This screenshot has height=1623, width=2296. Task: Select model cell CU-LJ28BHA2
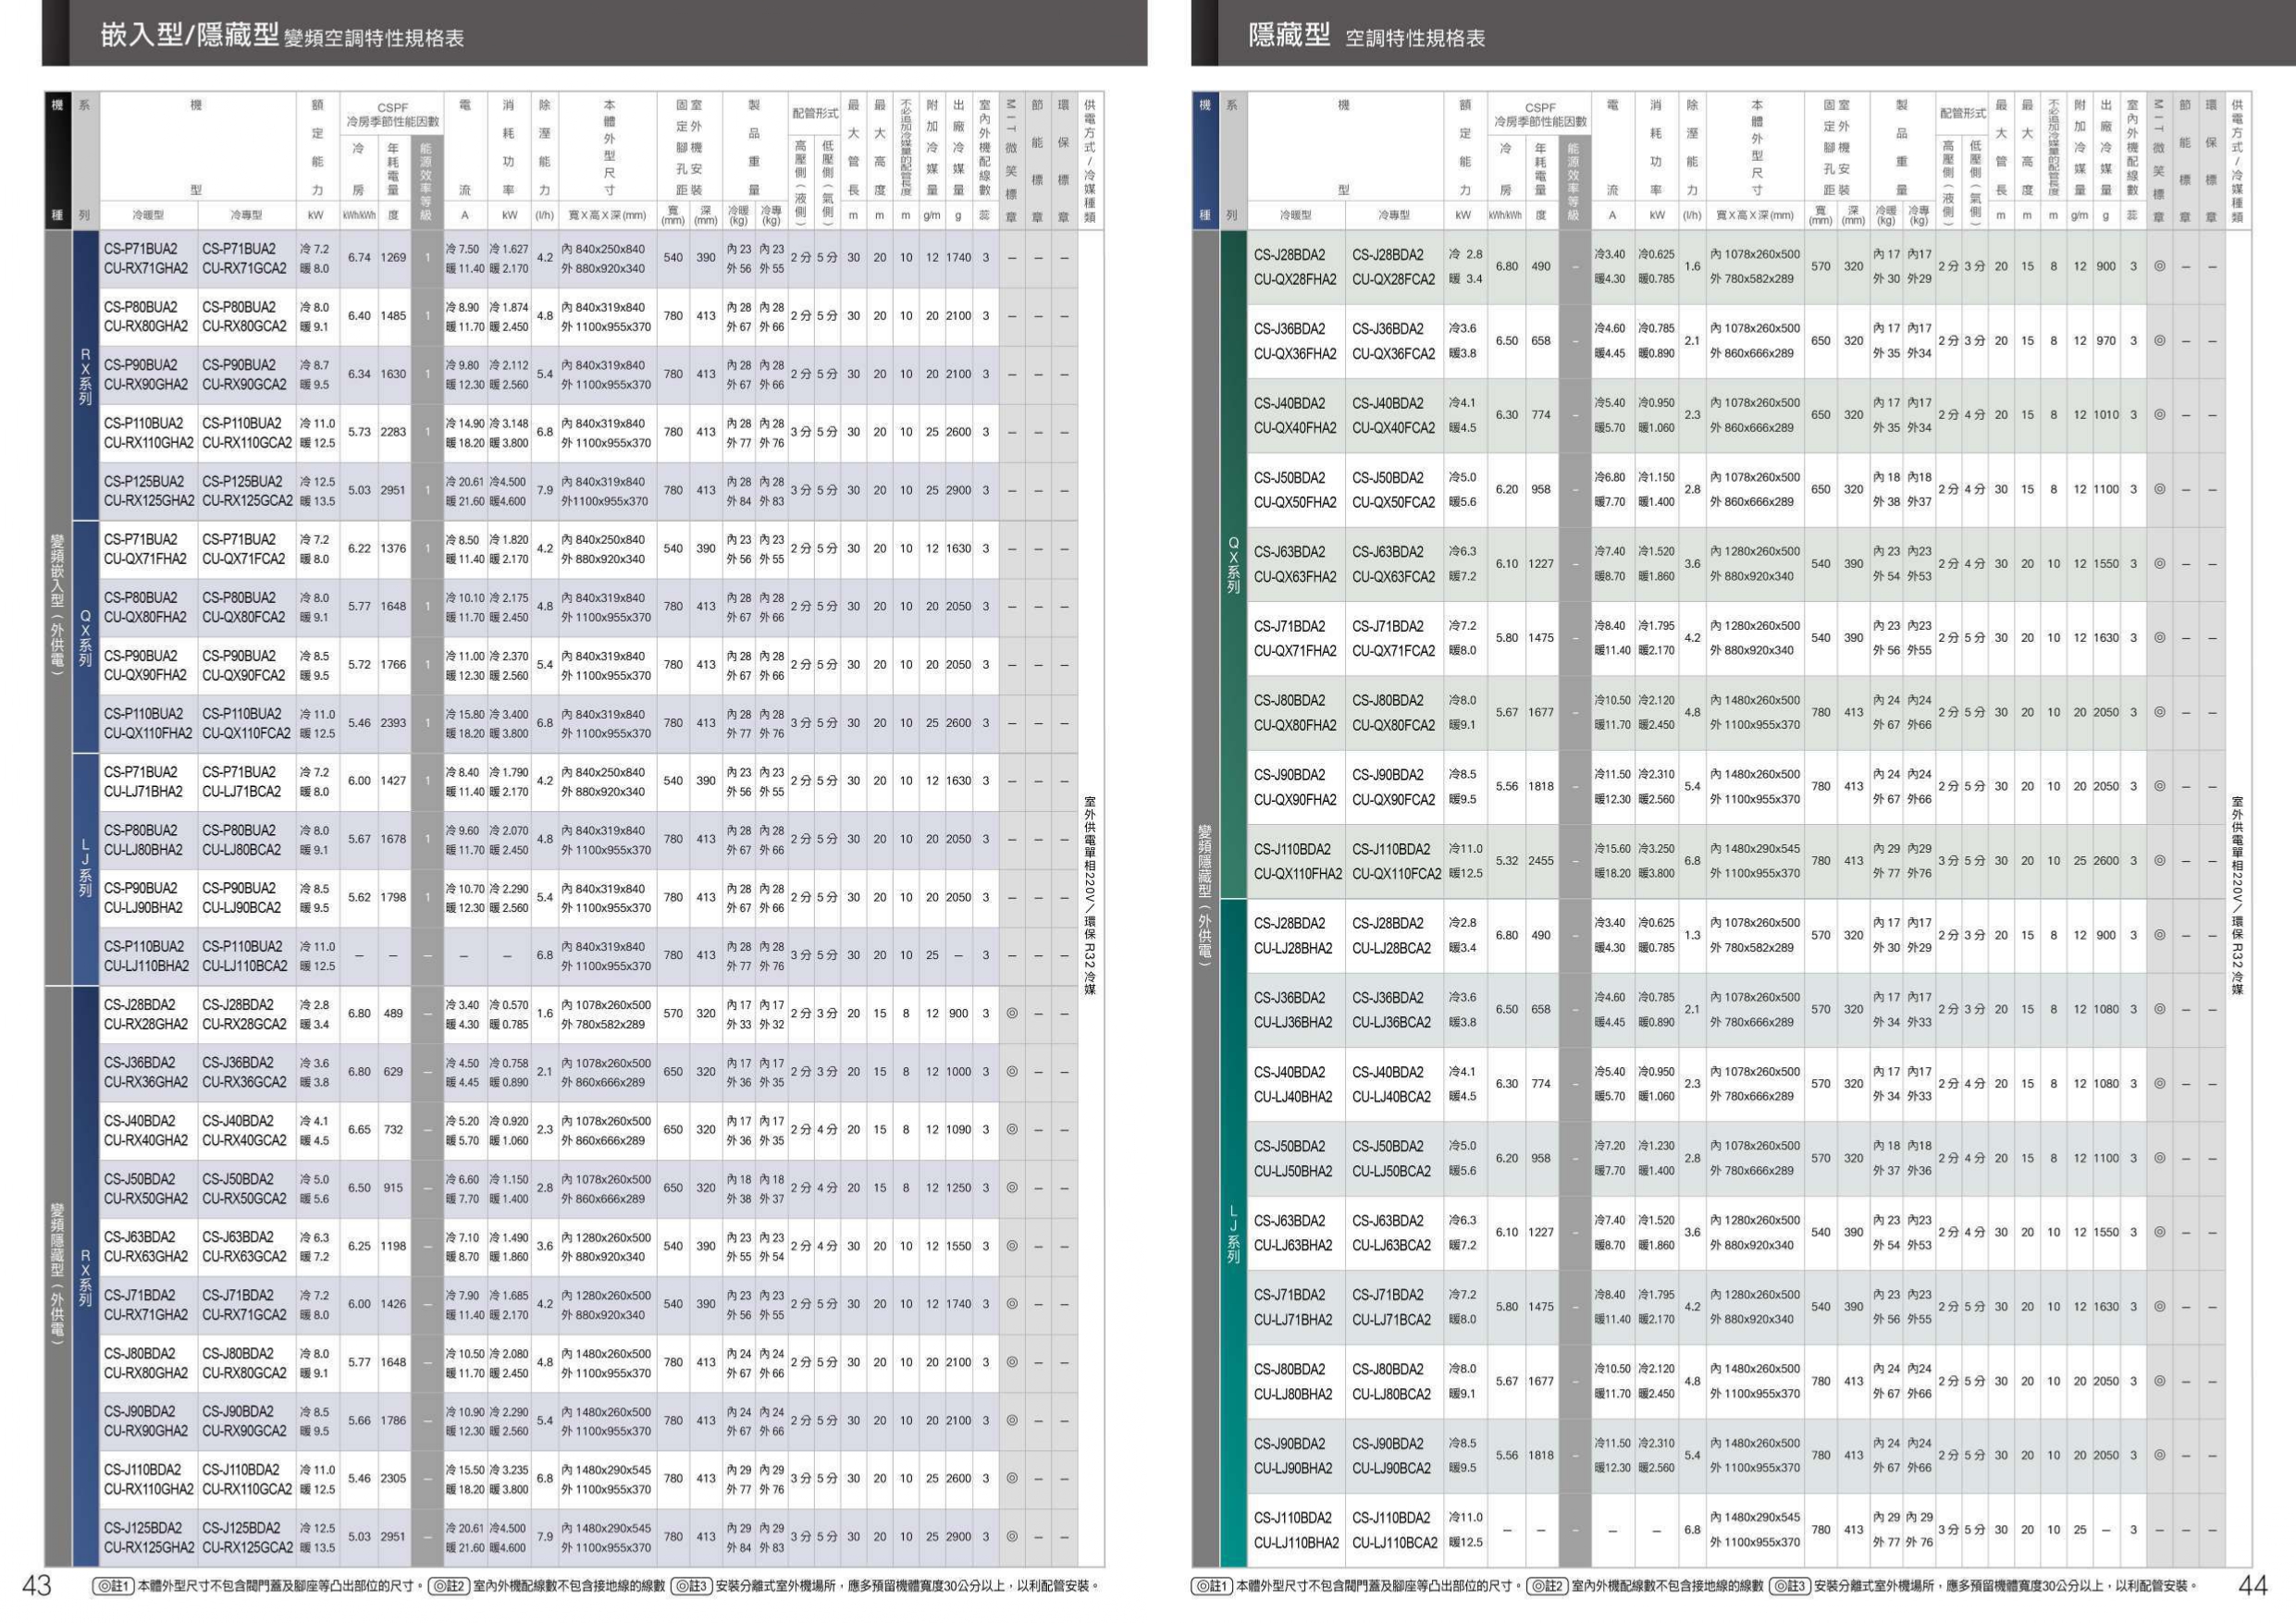(x=1293, y=948)
